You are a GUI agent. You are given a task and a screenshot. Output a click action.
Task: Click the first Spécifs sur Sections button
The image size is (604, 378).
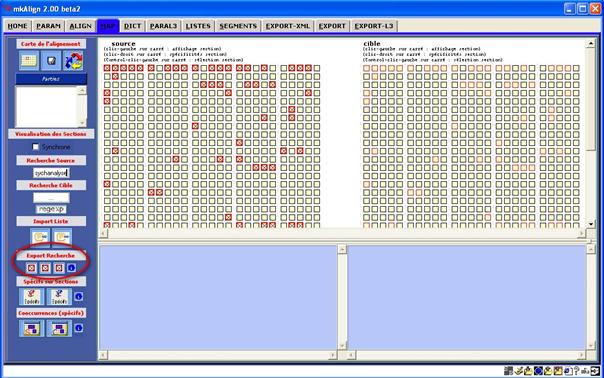(x=32, y=297)
